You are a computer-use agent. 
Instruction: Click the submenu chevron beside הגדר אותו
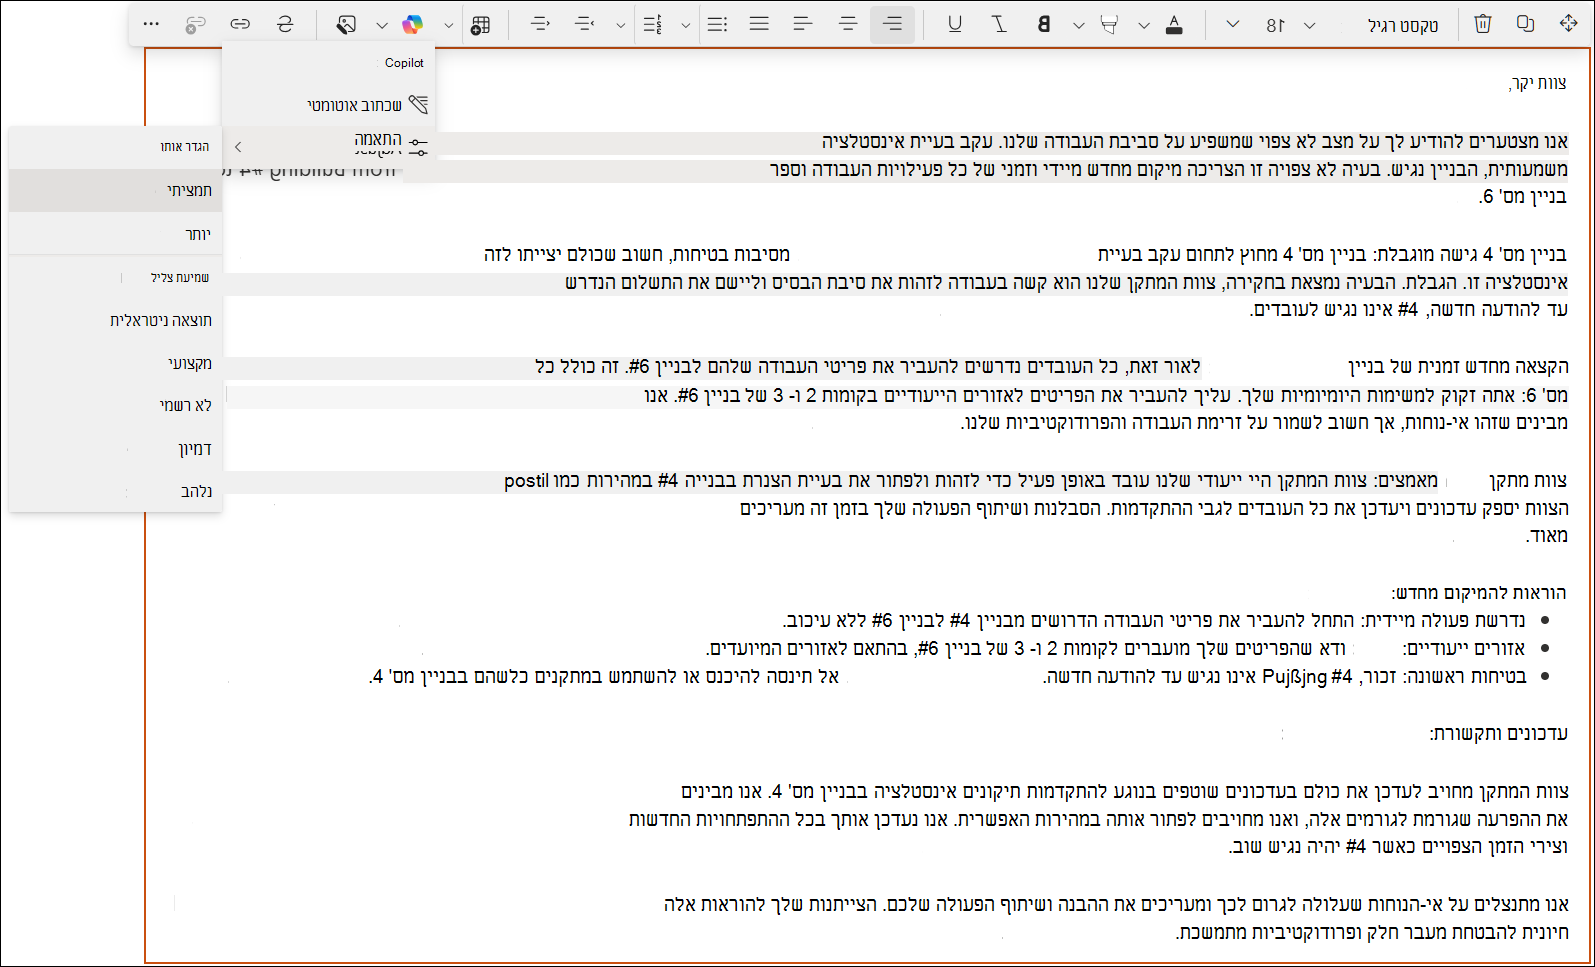point(238,147)
